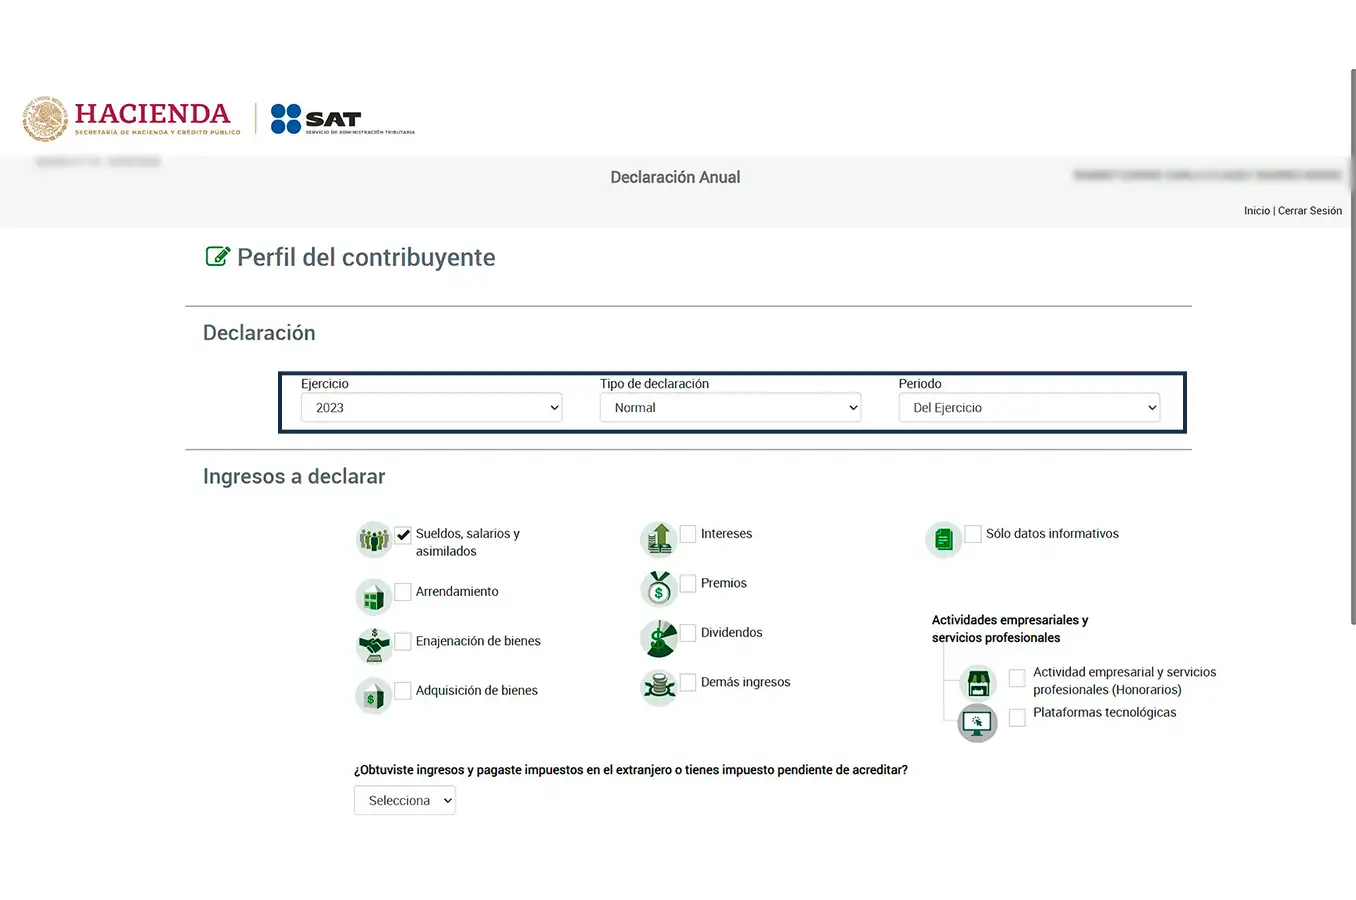The image size is (1356, 900).
Task: Click Cerrar Sesión to log out
Action: click(x=1310, y=211)
